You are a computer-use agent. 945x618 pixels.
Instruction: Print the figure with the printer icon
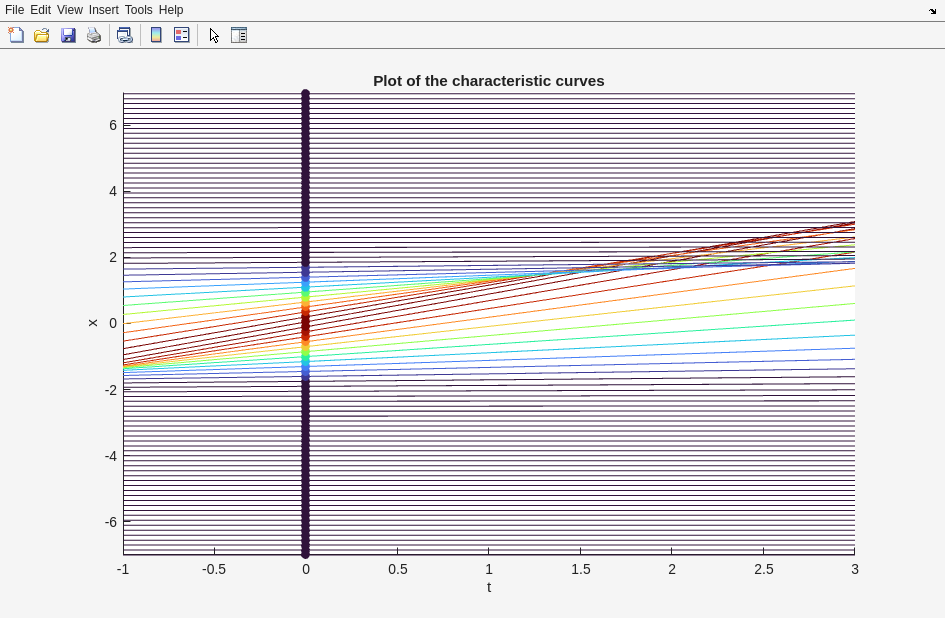pyautogui.click(x=94, y=35)
